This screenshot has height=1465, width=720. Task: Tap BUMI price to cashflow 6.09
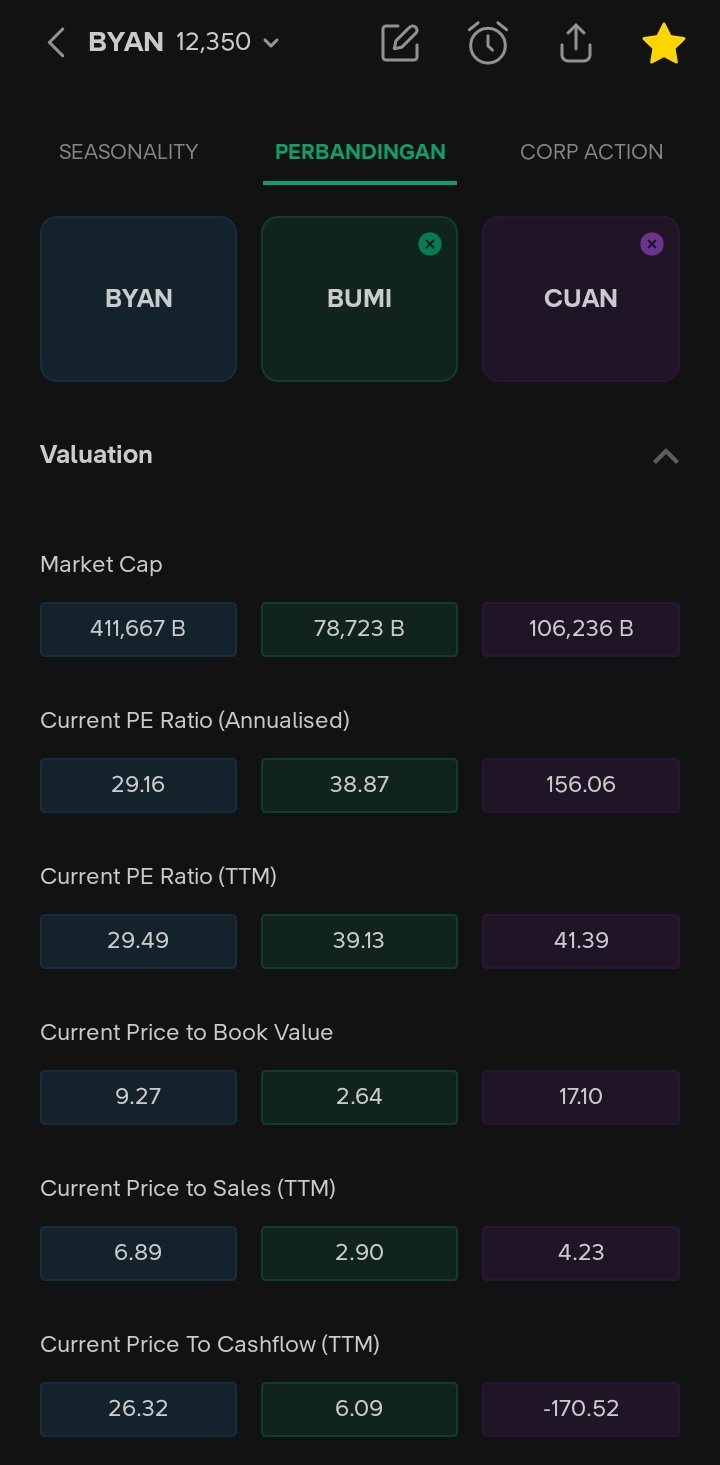pyautogui.click(x=359, y=1409)
